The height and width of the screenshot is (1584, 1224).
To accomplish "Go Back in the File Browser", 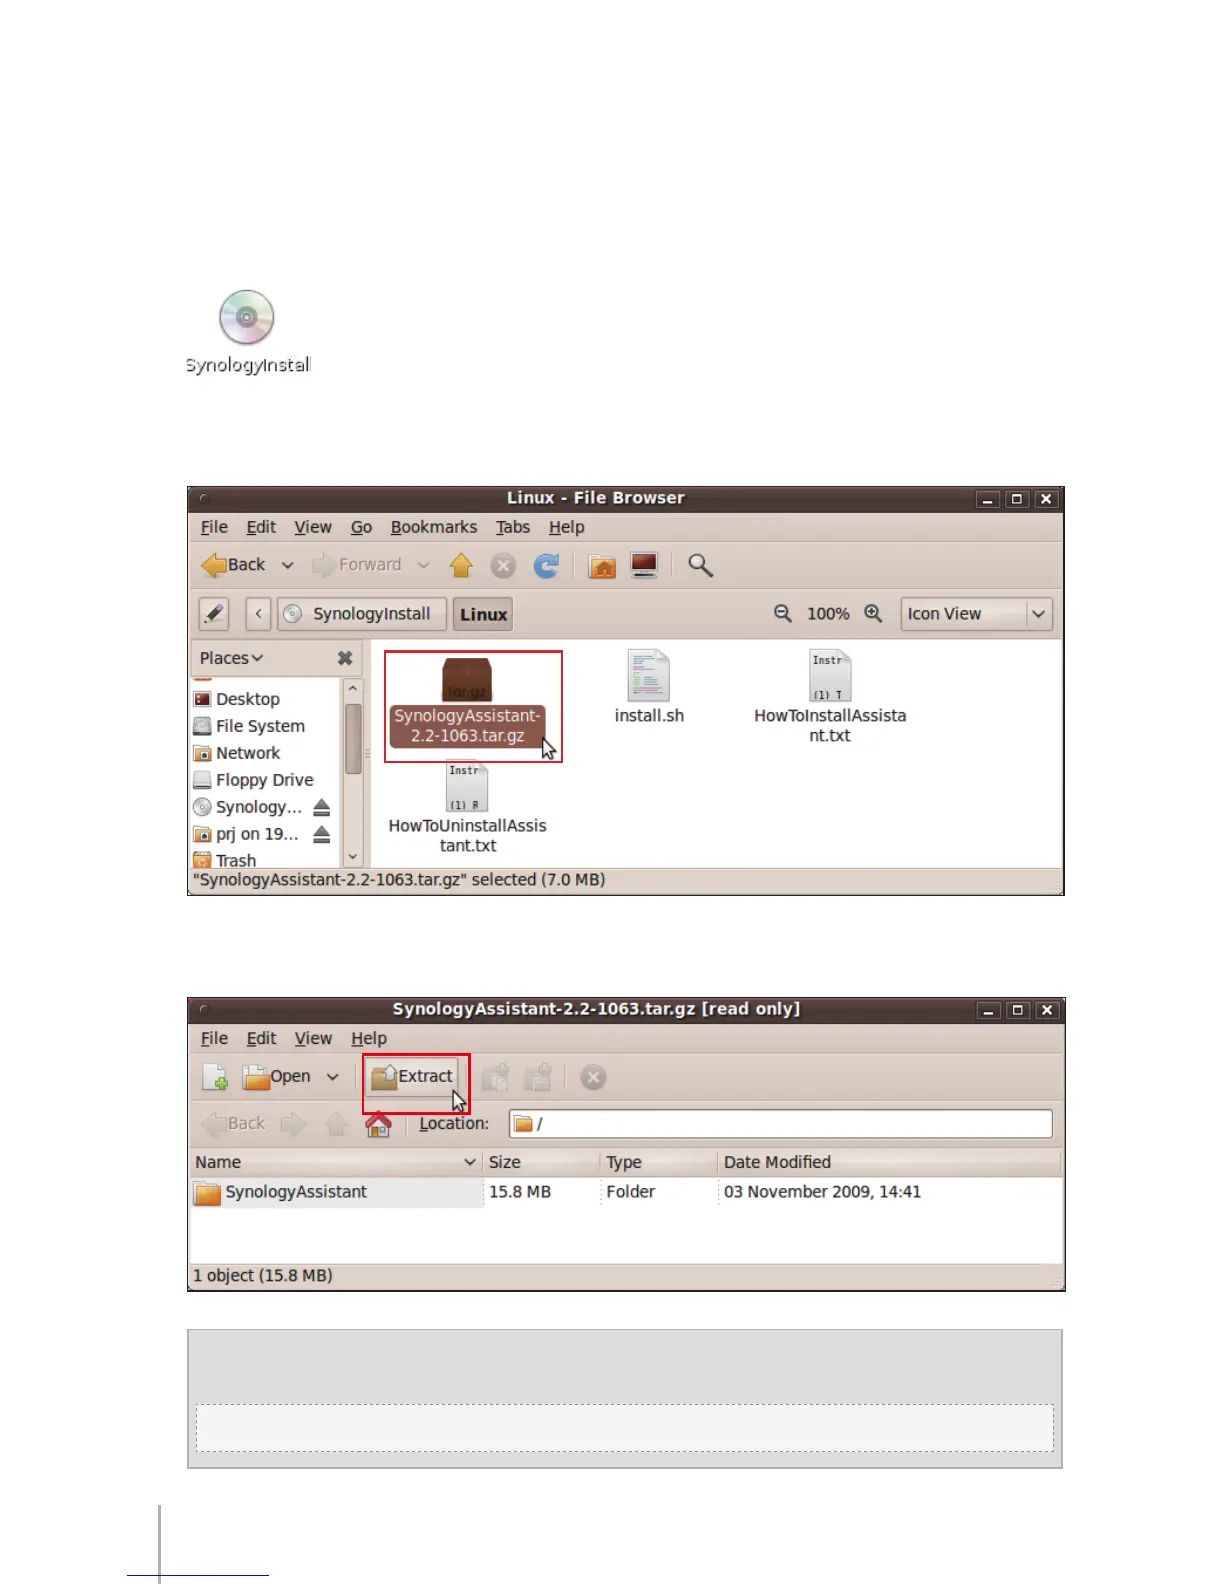I will coord(234,565).
